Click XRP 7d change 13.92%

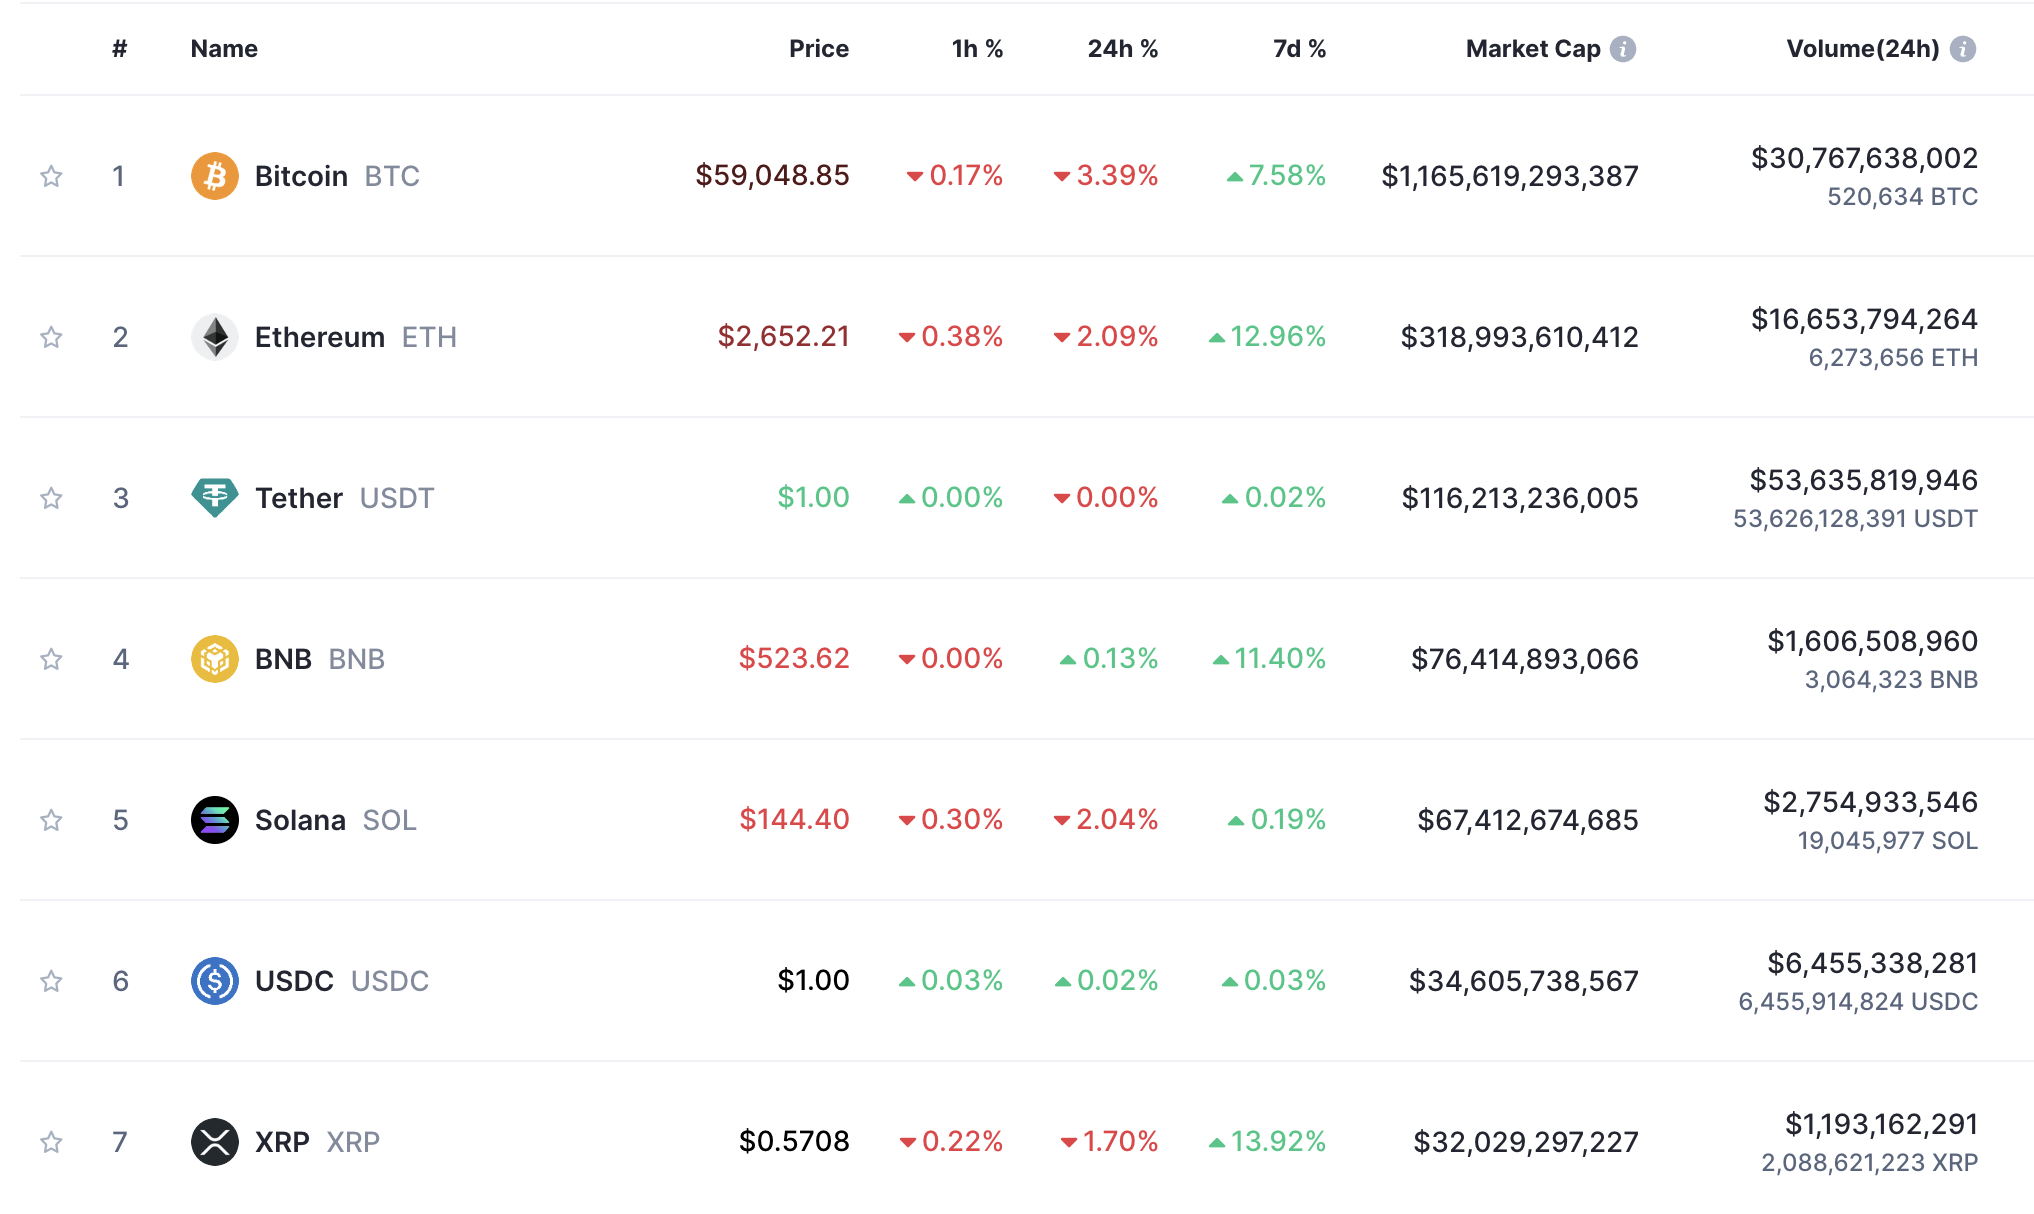point(1267,1142)
